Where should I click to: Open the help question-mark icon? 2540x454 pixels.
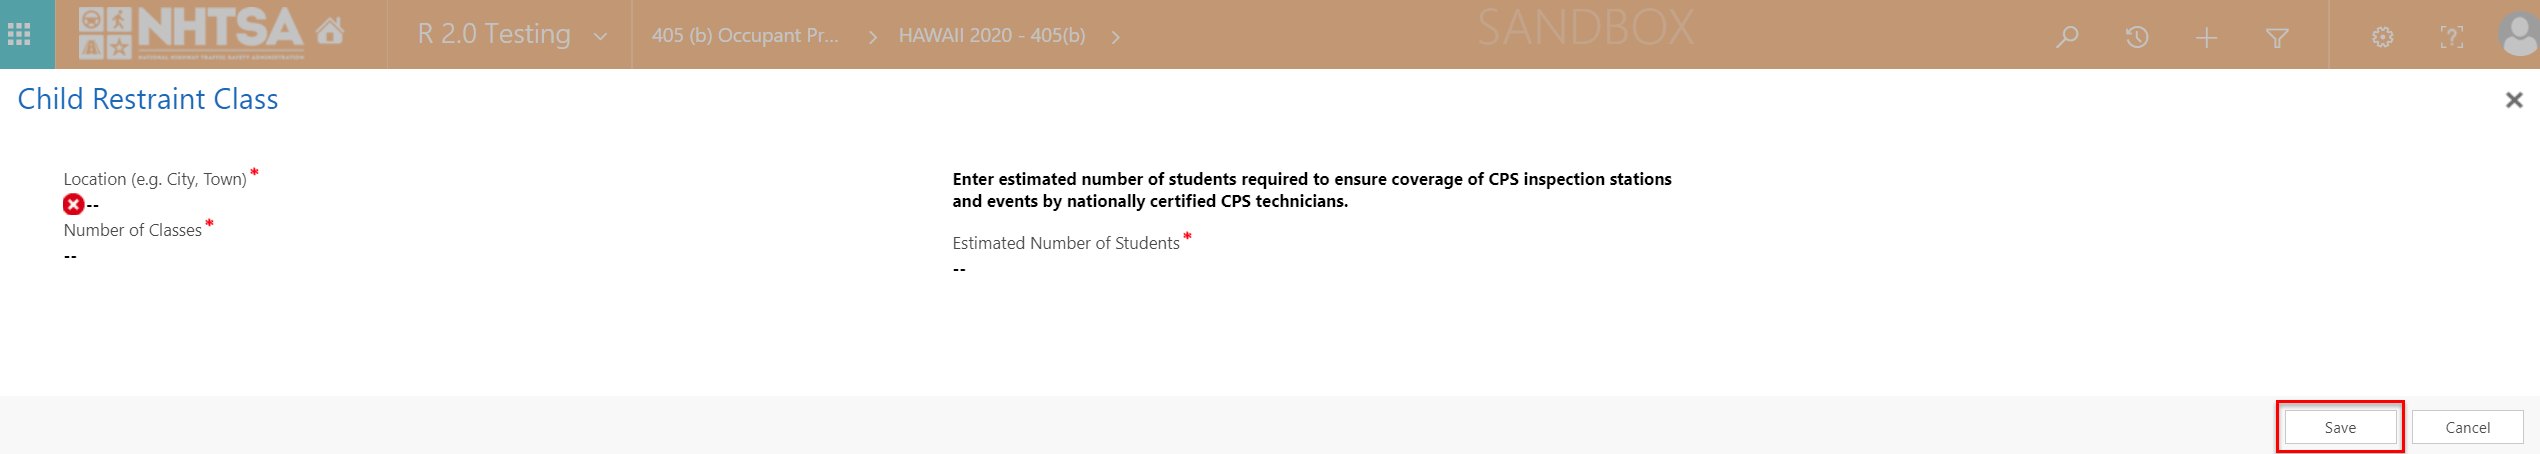(x=2451, y=38)
